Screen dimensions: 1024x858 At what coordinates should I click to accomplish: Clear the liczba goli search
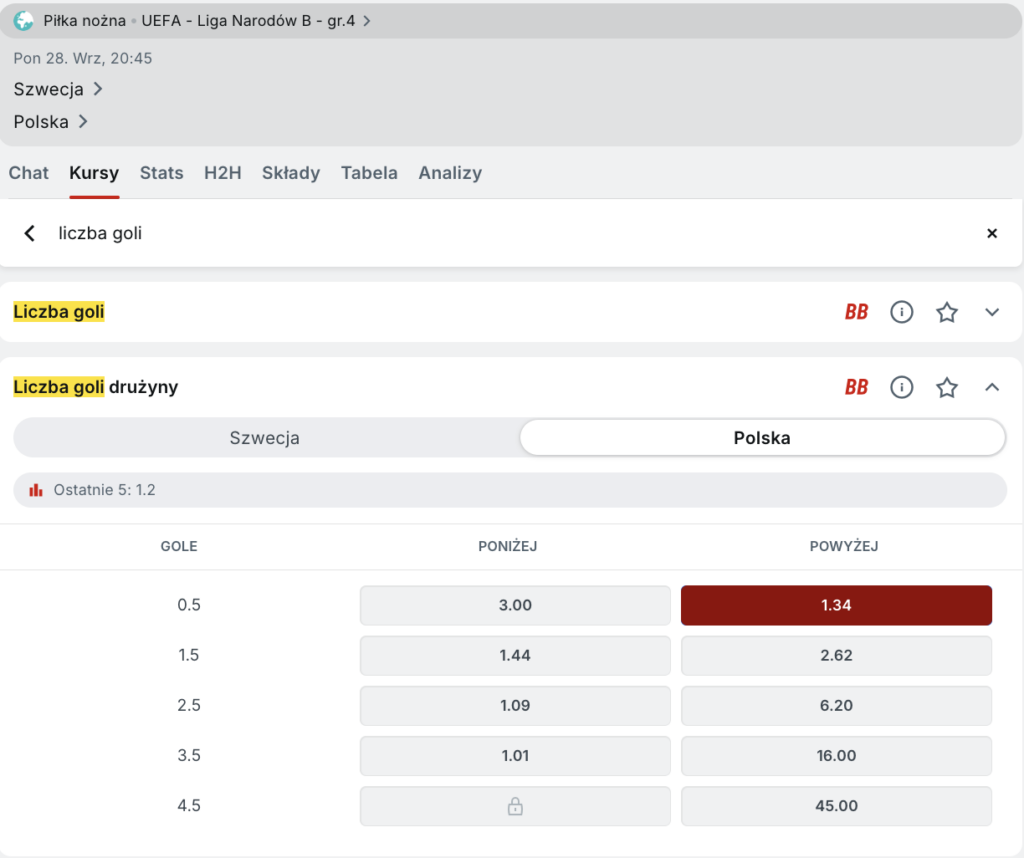pyautogui.click(x=992, y=233)
